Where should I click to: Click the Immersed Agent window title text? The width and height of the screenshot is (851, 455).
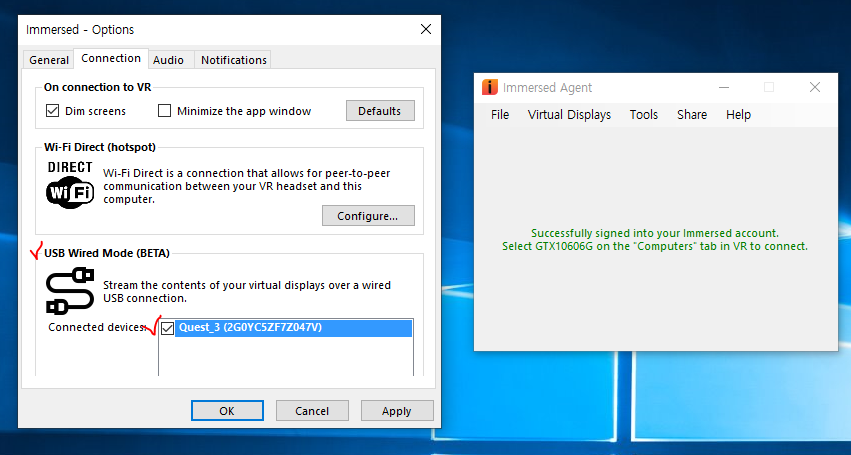[547, 87]
